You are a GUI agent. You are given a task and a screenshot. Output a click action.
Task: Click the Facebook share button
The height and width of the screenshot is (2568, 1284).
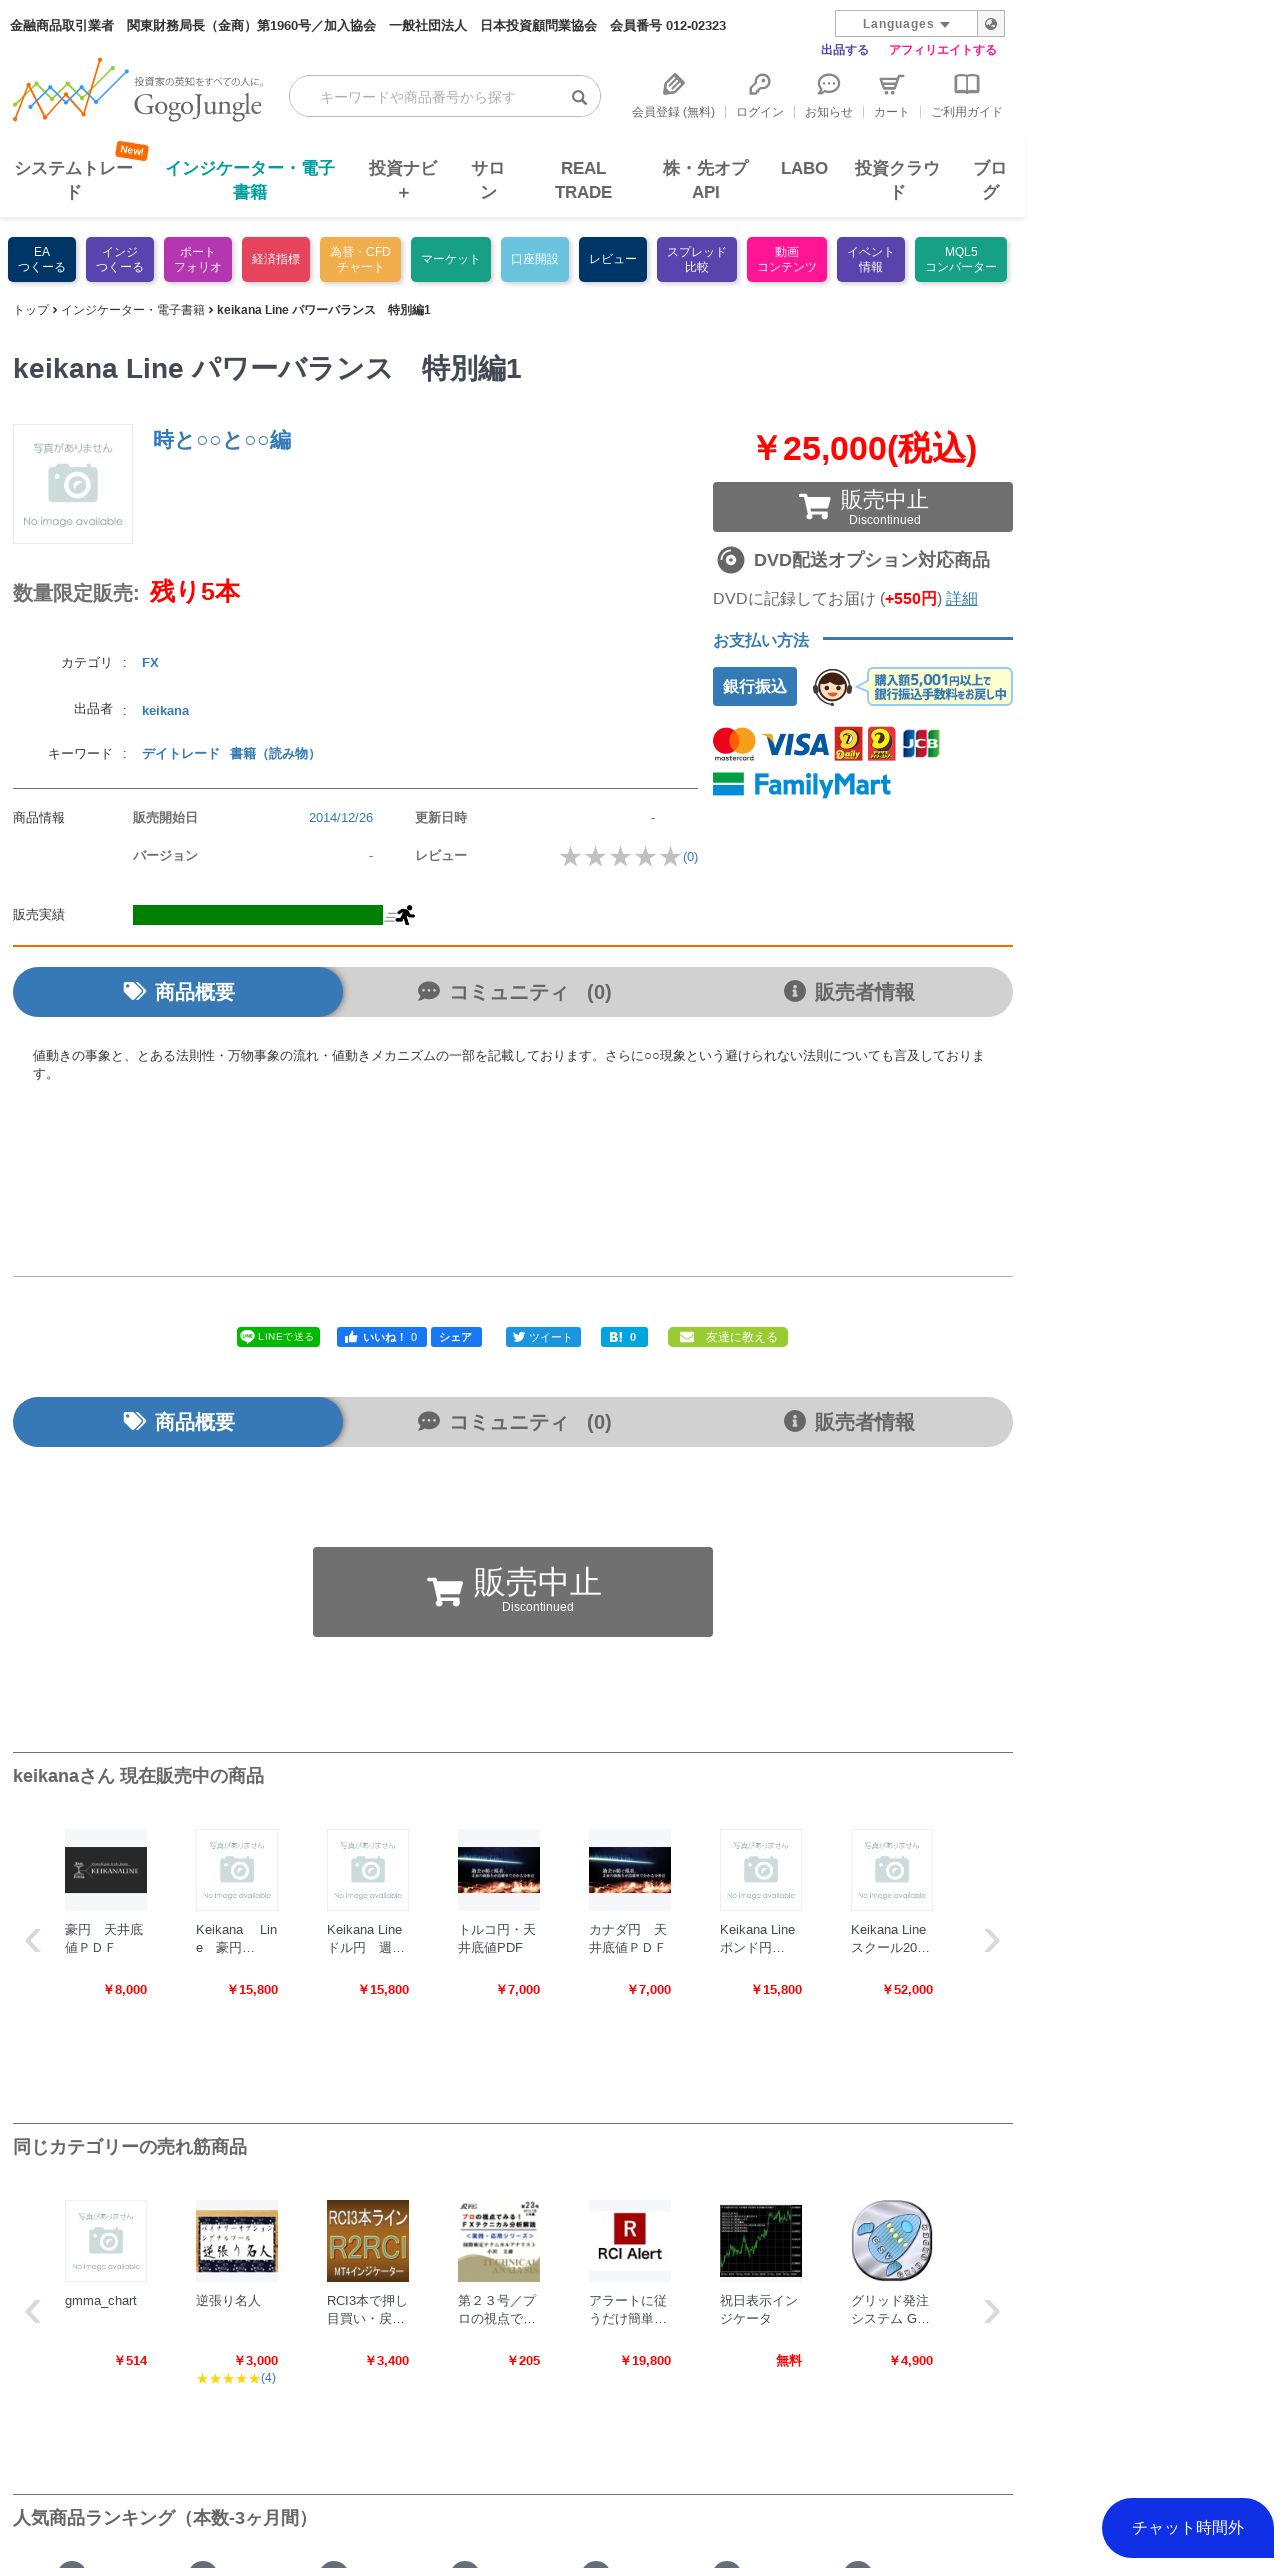456,1337
